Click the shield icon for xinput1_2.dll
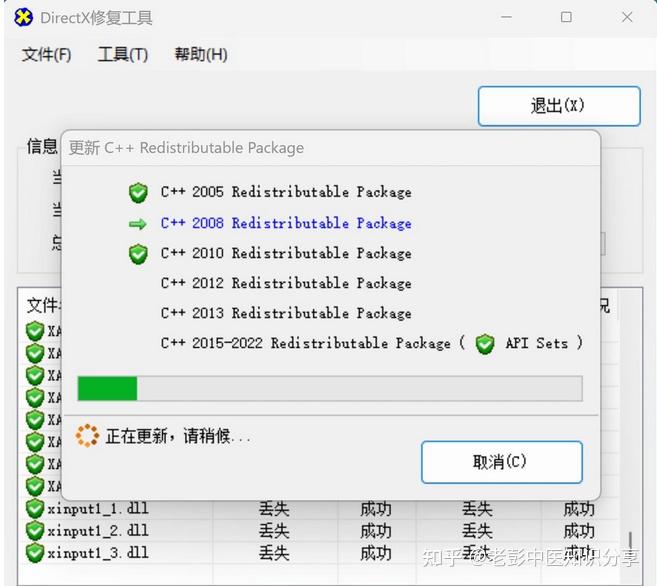 point(35,531)
